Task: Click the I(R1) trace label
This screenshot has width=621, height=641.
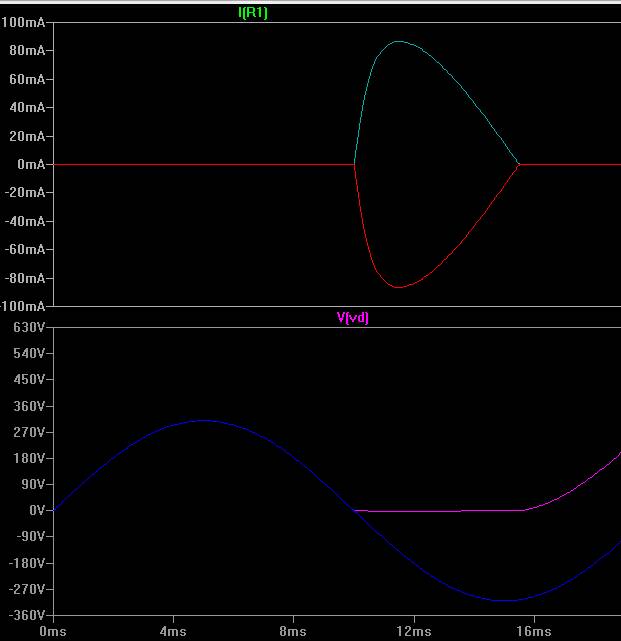Action: 253,13
